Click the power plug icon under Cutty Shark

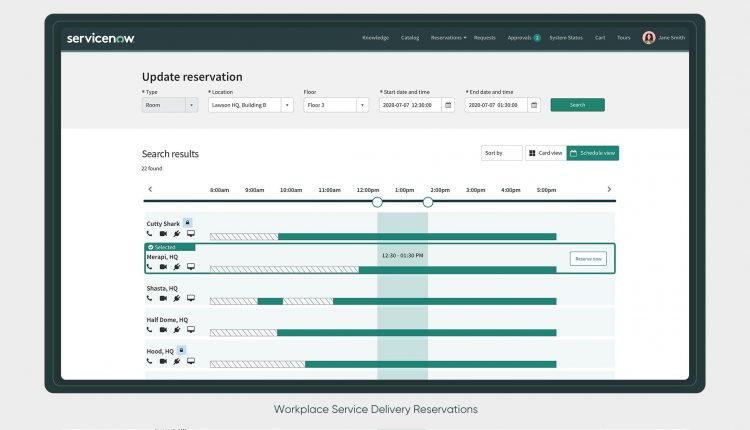tap(176, 234)
